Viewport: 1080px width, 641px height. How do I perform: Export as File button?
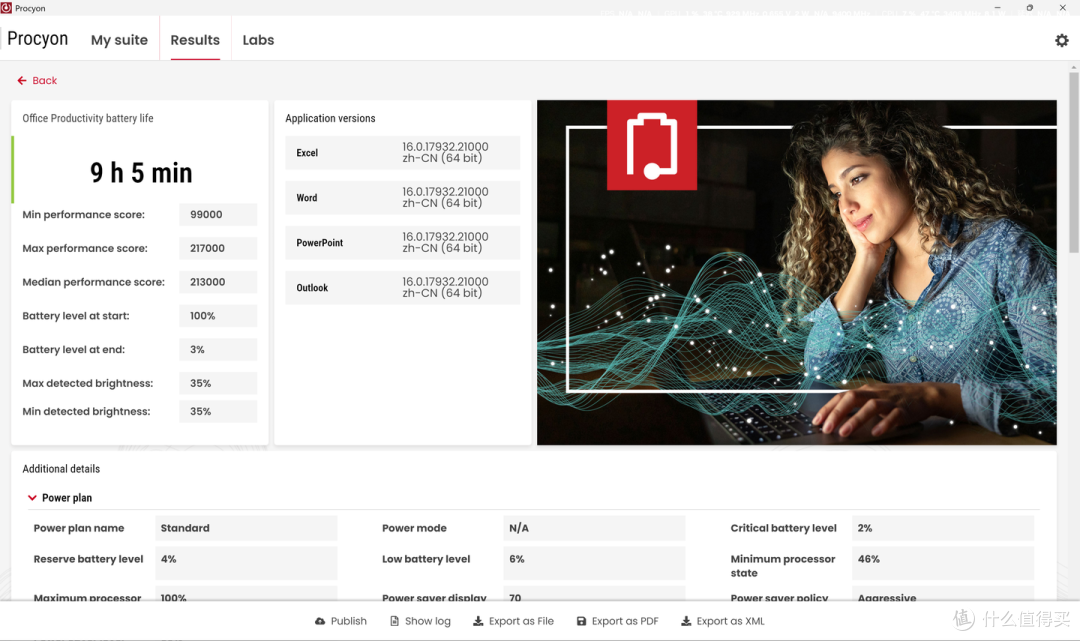513,621
